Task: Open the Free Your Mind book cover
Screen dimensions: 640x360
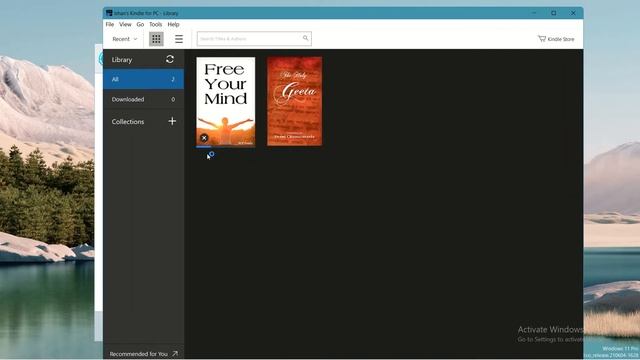Action: tap(226, 101)
